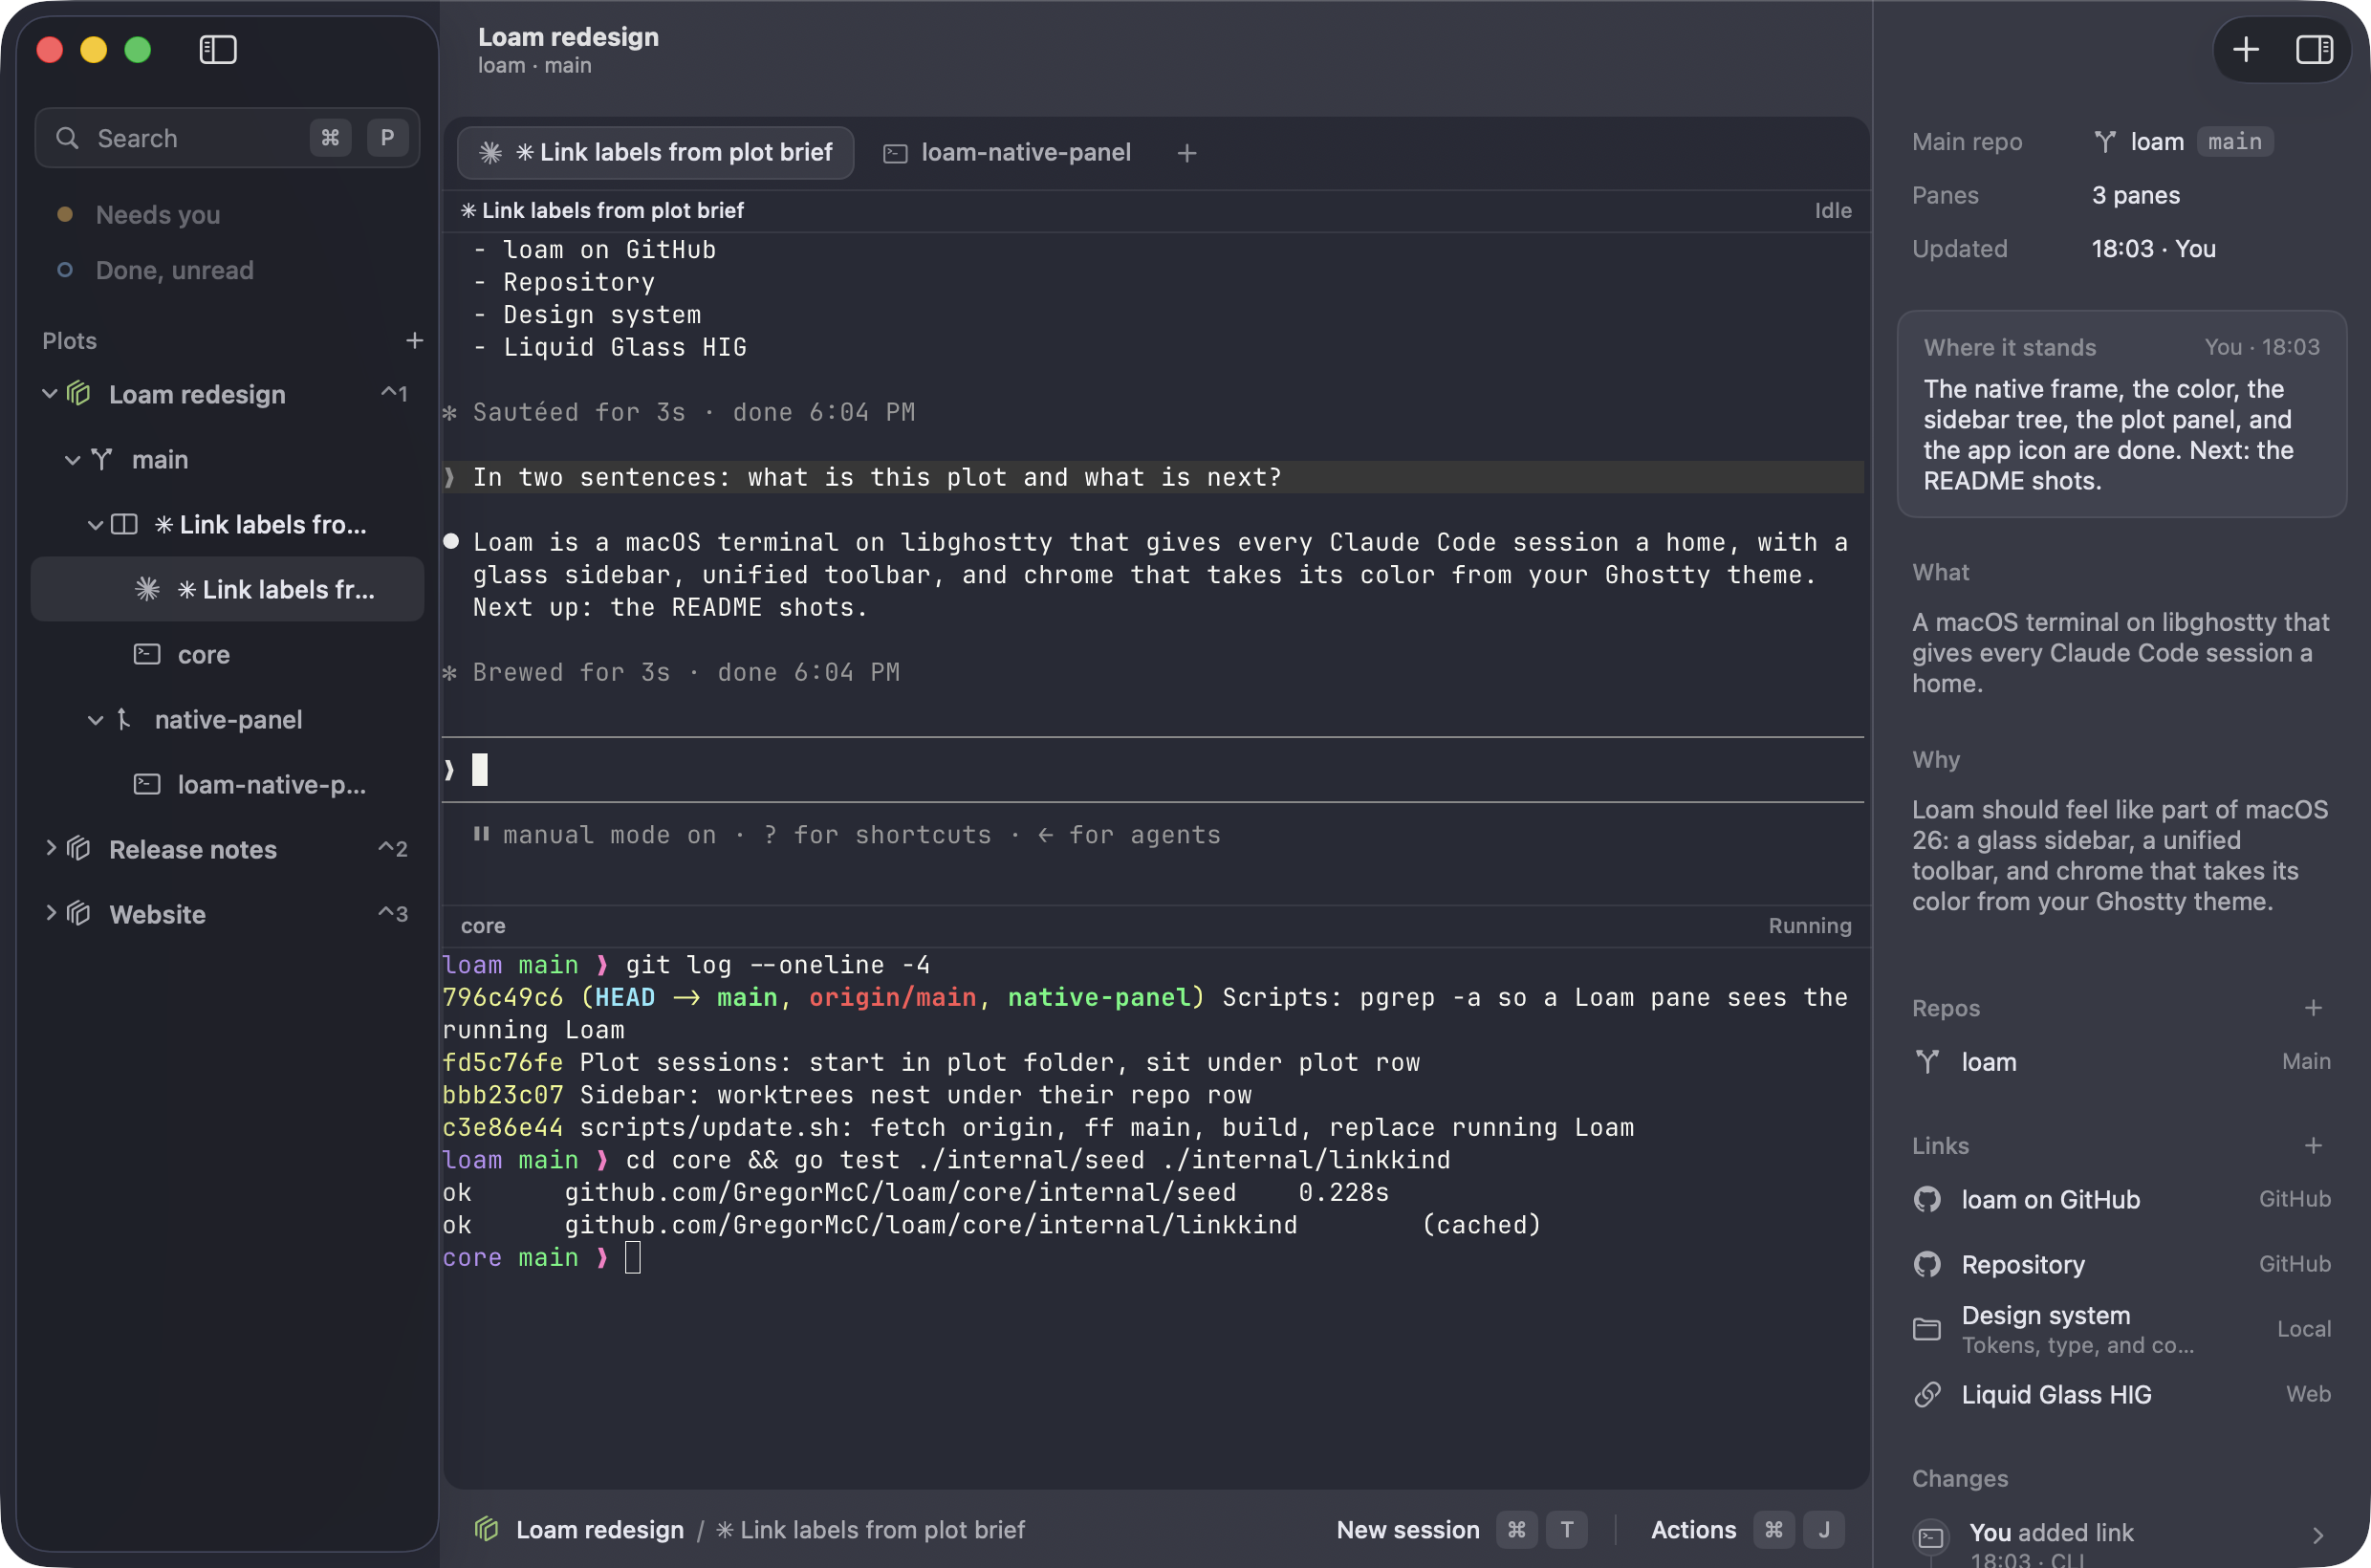This screenshot has height=1568, width=2371.
Task: Open the loam on GitHub link
Action: point(2121,1200)
